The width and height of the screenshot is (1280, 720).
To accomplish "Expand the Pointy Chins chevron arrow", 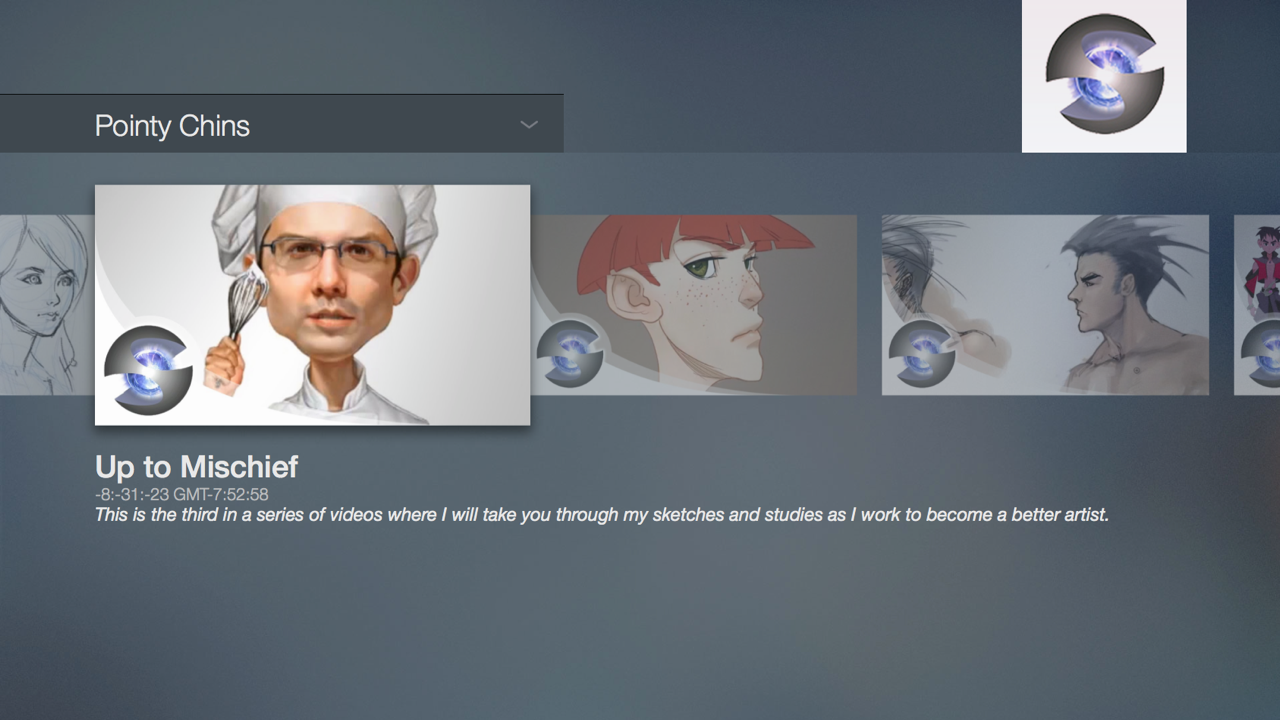I will point(529,125).
